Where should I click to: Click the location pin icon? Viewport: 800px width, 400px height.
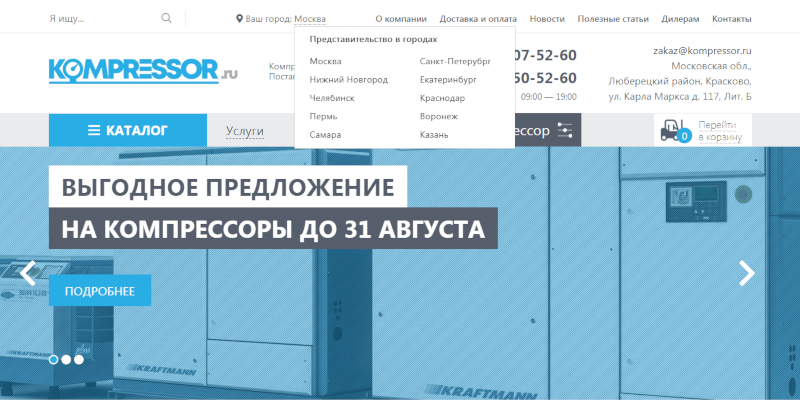pos(239,19)
